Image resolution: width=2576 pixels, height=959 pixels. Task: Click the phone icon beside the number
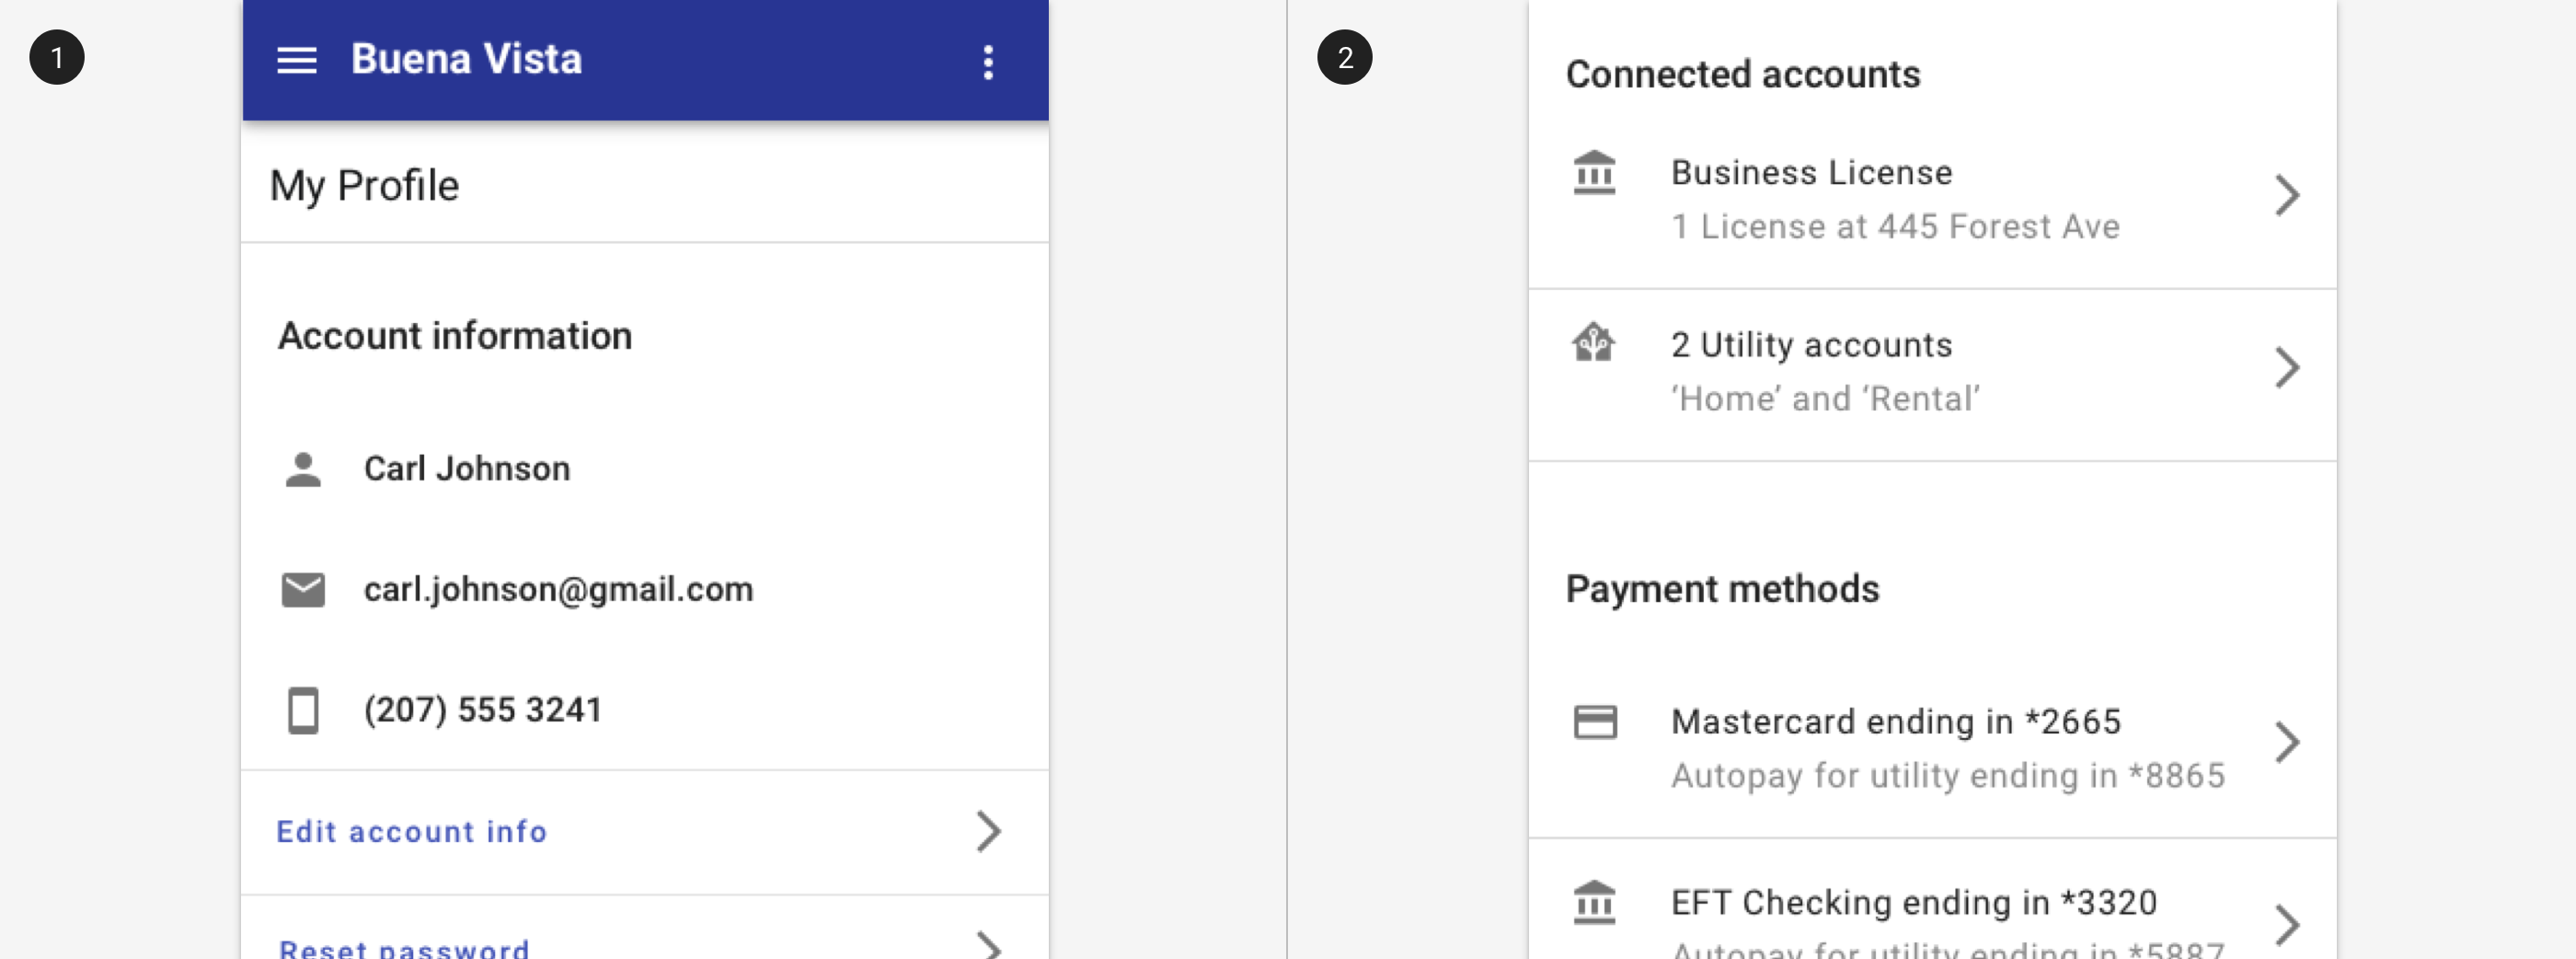(303, 711)
